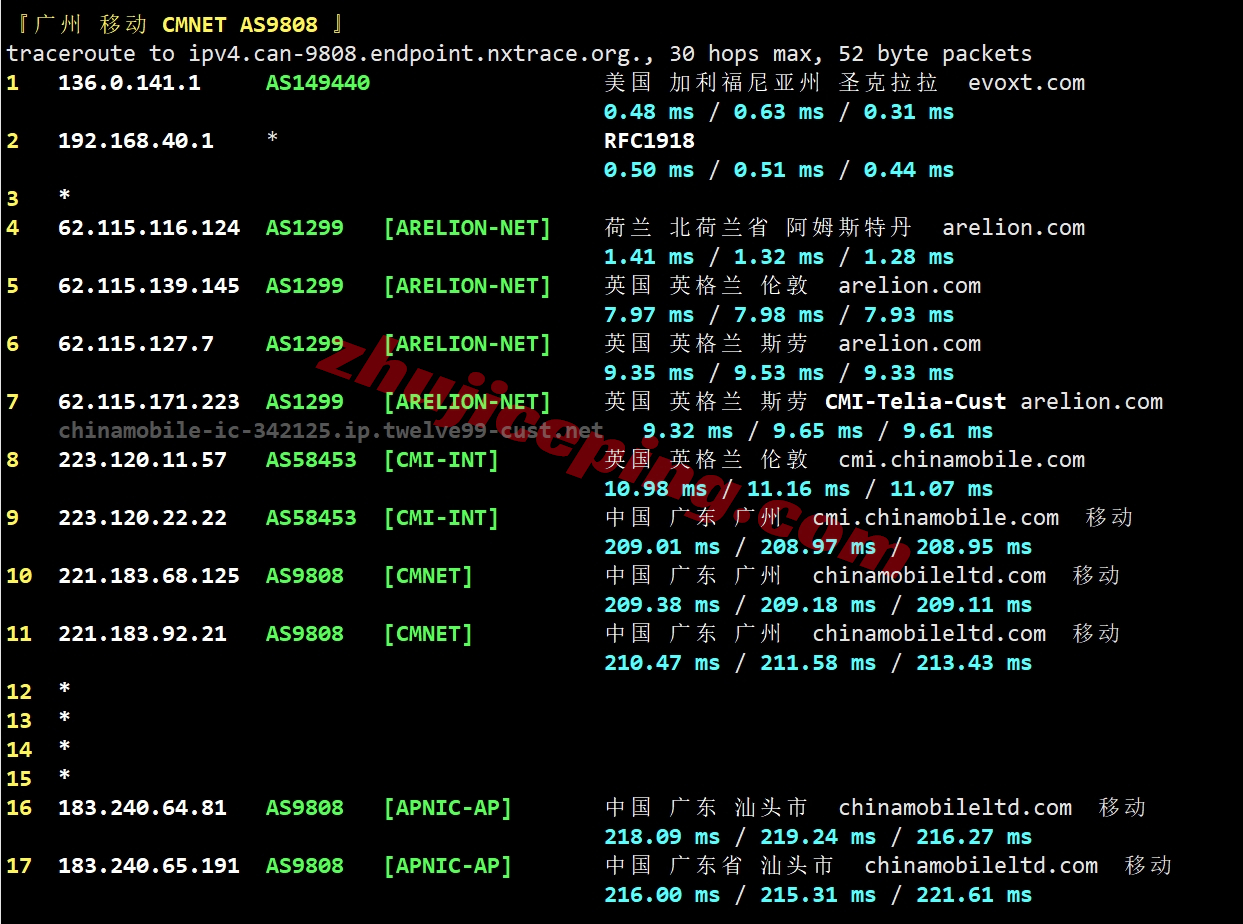Select latency 7.97 ms on hop 5
The width and height of the screenshot is (1243, 924).
tap(649, 315)
